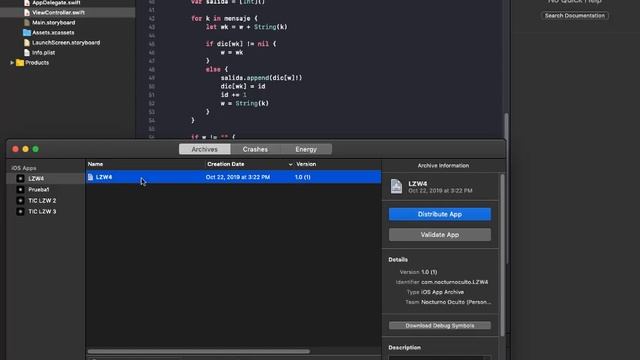Click the TIC LZW 2 app icon
This screenshot has height=360, width=640.
(x=20, y=200)
